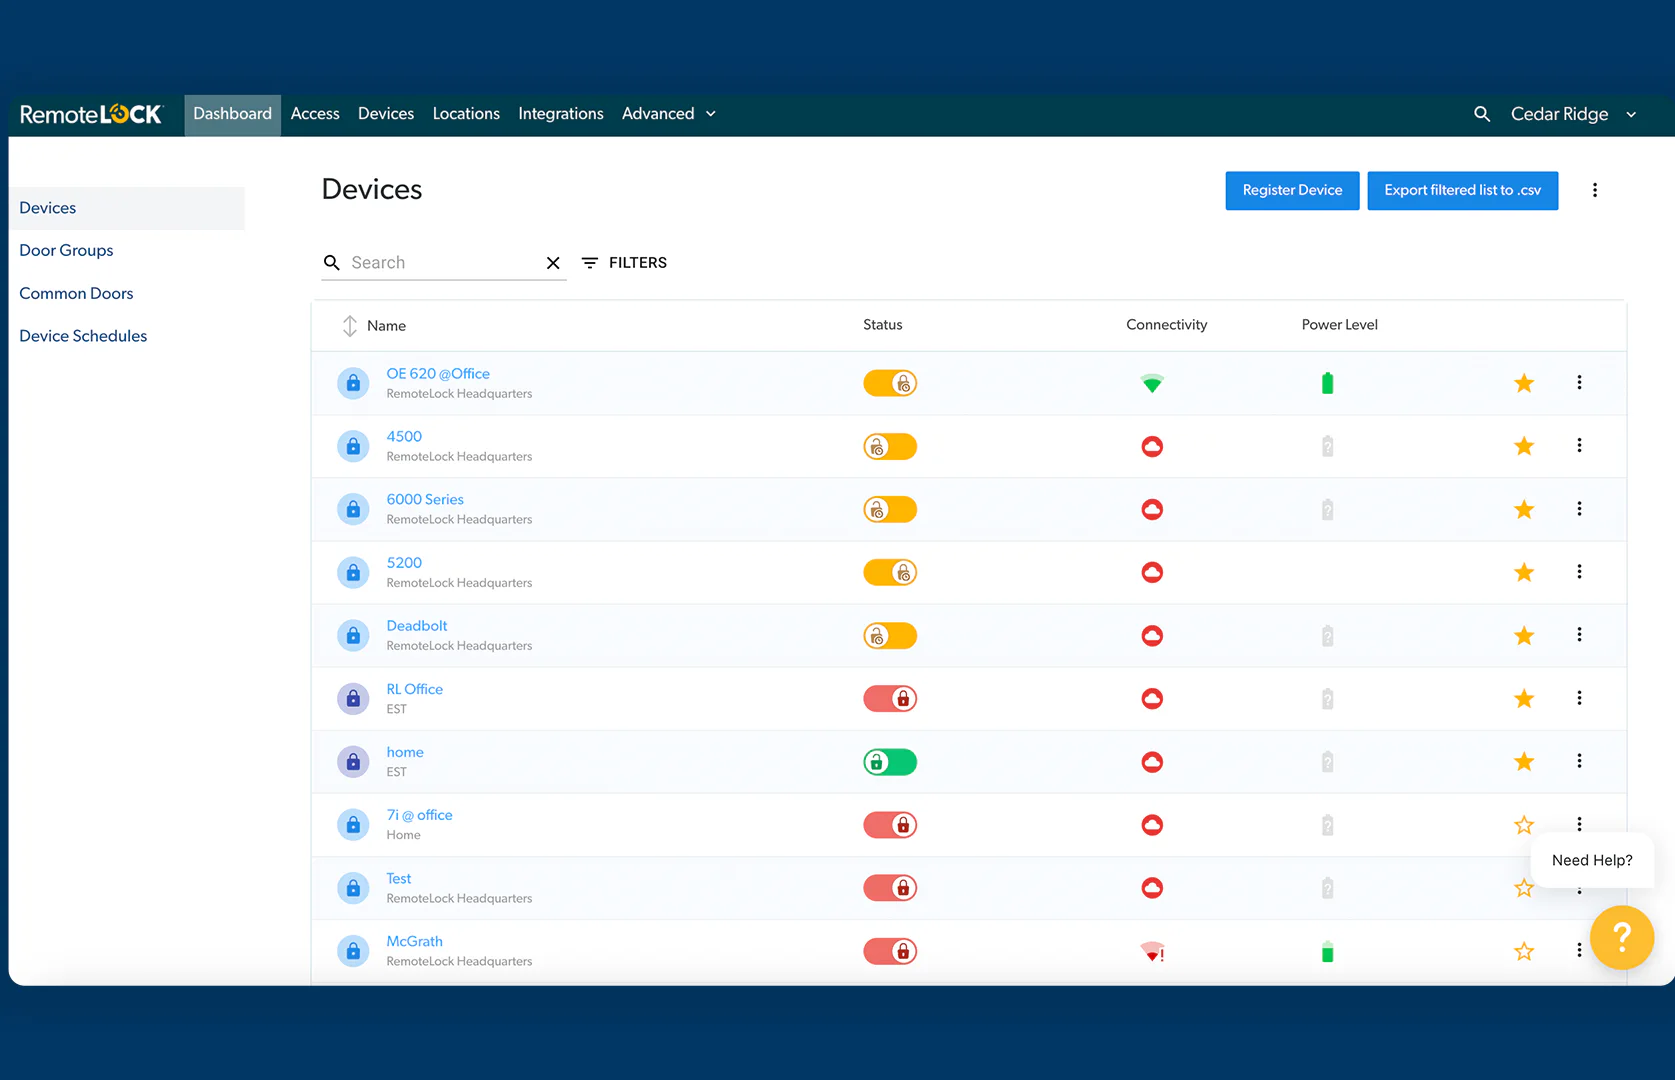Open the three-dot menu for RL Office

(1579, 697)
